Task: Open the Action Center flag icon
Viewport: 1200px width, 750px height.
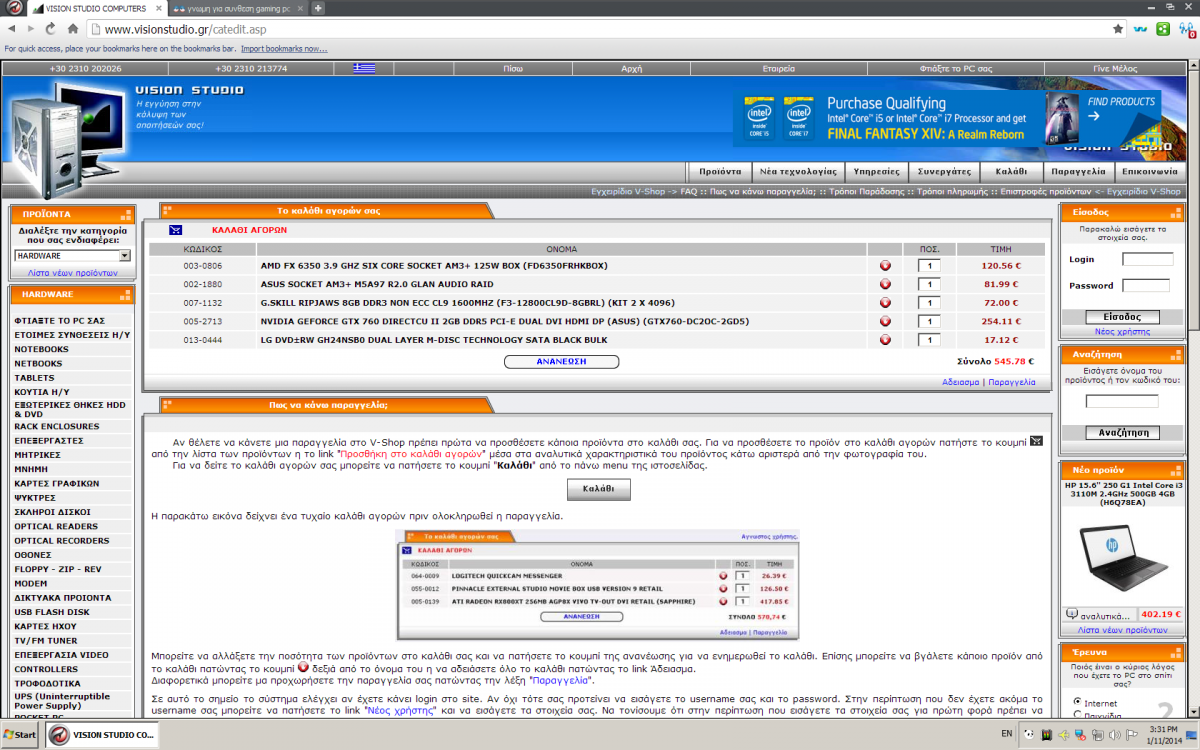Action: [x=1133, y=735]
